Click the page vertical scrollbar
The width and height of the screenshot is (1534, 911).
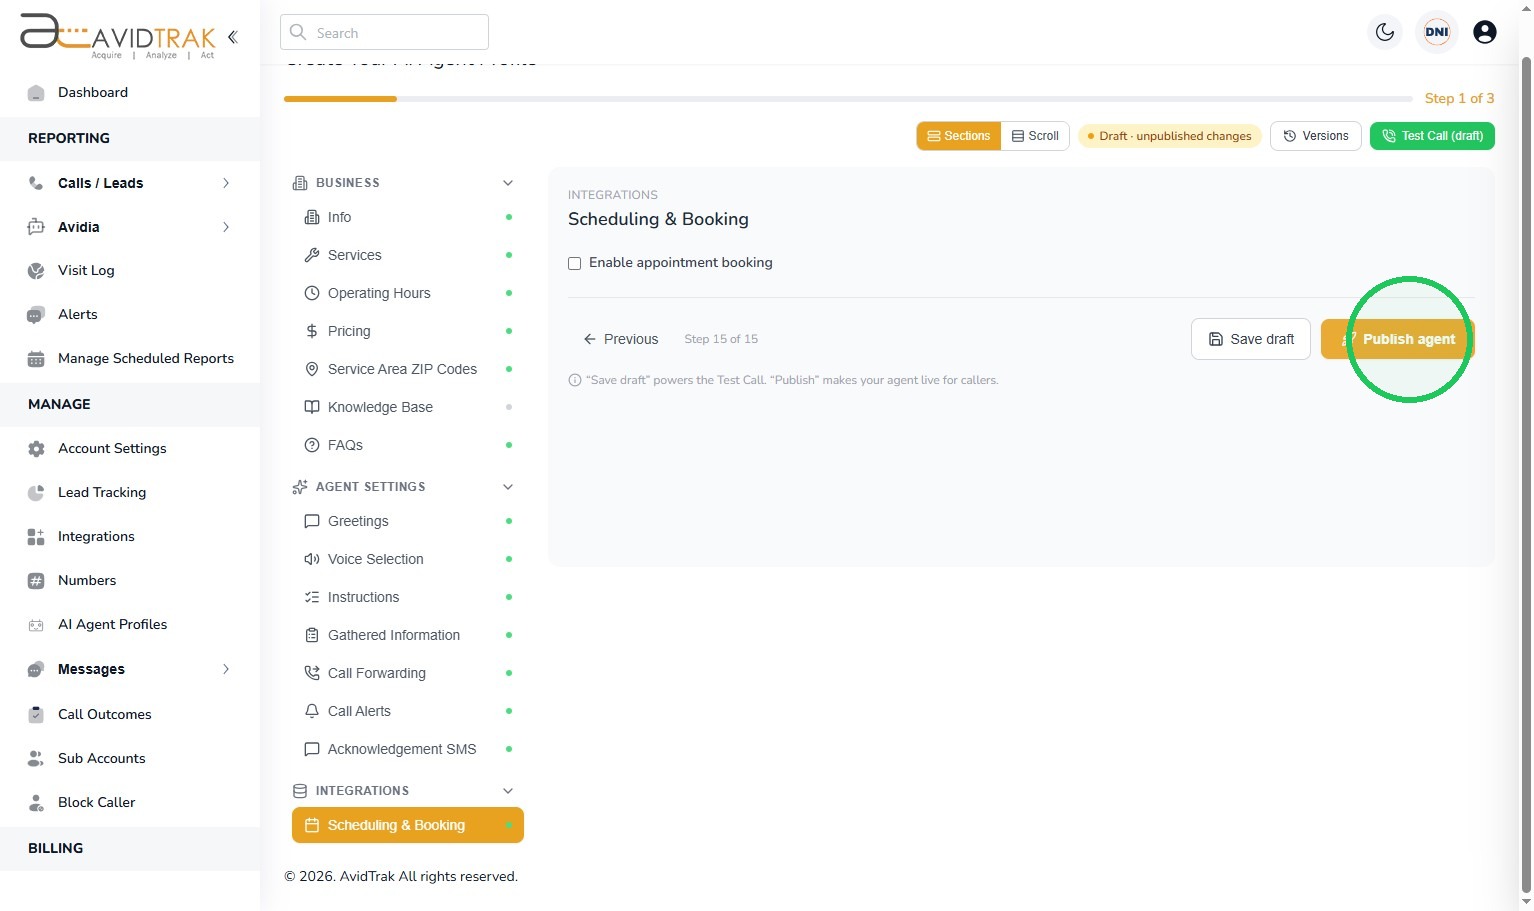coord(1526,475)
